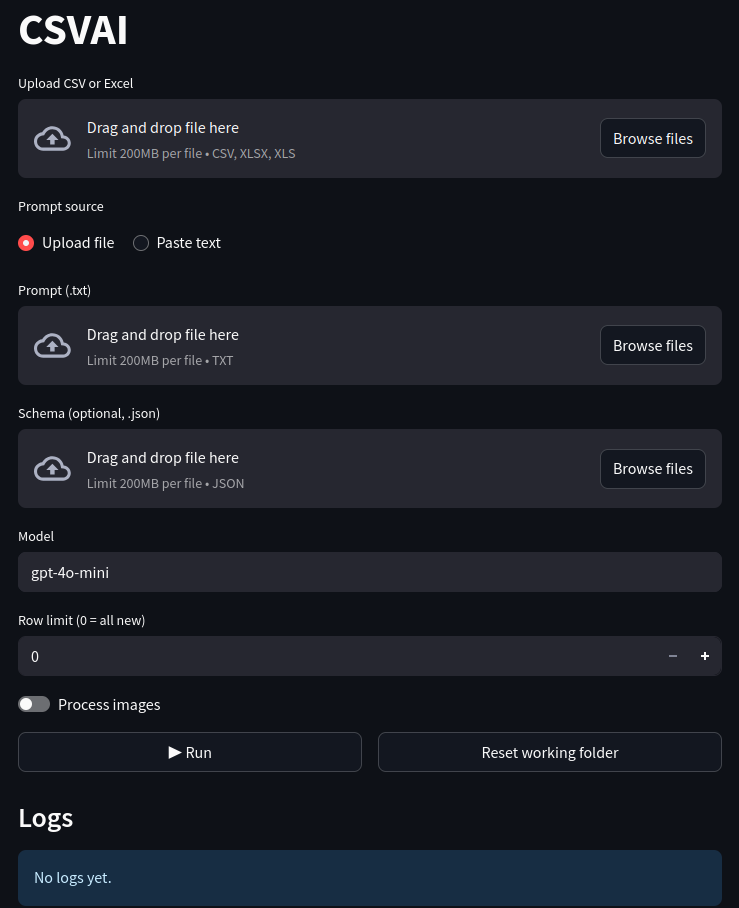Viewport: 739px width, 908px height.
Task: Click the cloud upload icon for CSV or Excel
Action: point(53,139)
